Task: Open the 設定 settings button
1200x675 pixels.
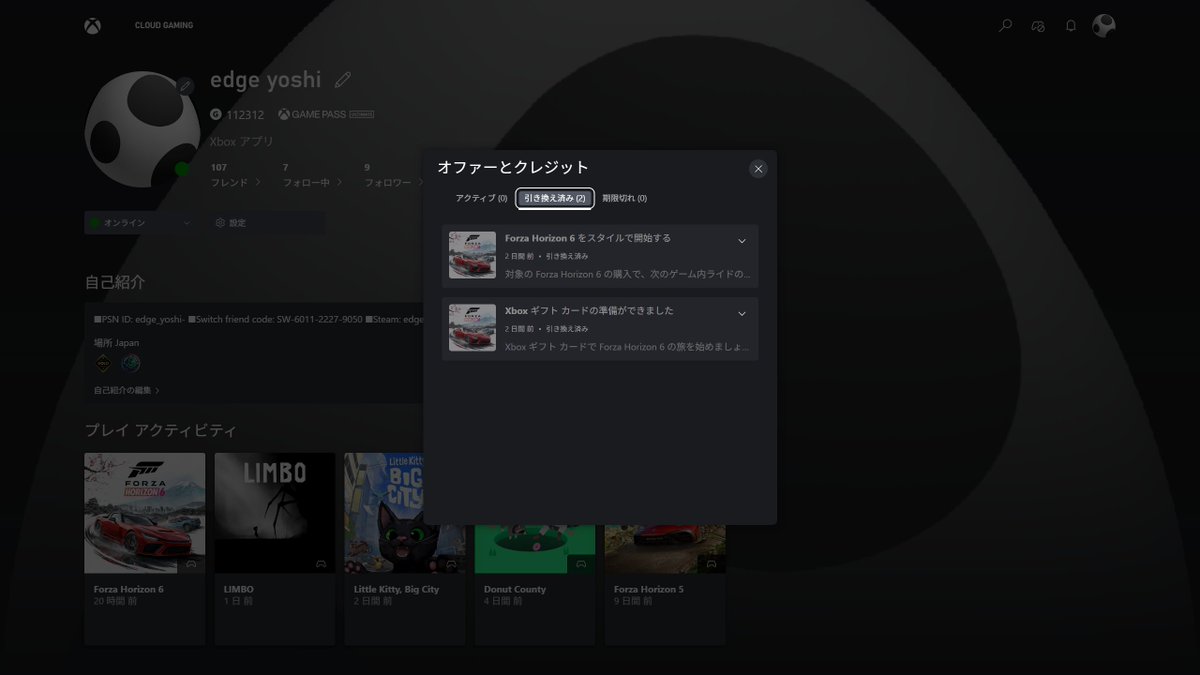Action: pyautogui.click(x=265, y=223)
